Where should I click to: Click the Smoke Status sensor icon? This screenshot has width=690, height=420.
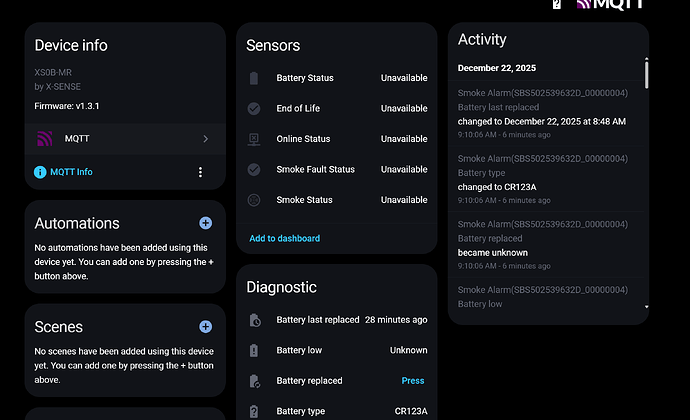254,200
